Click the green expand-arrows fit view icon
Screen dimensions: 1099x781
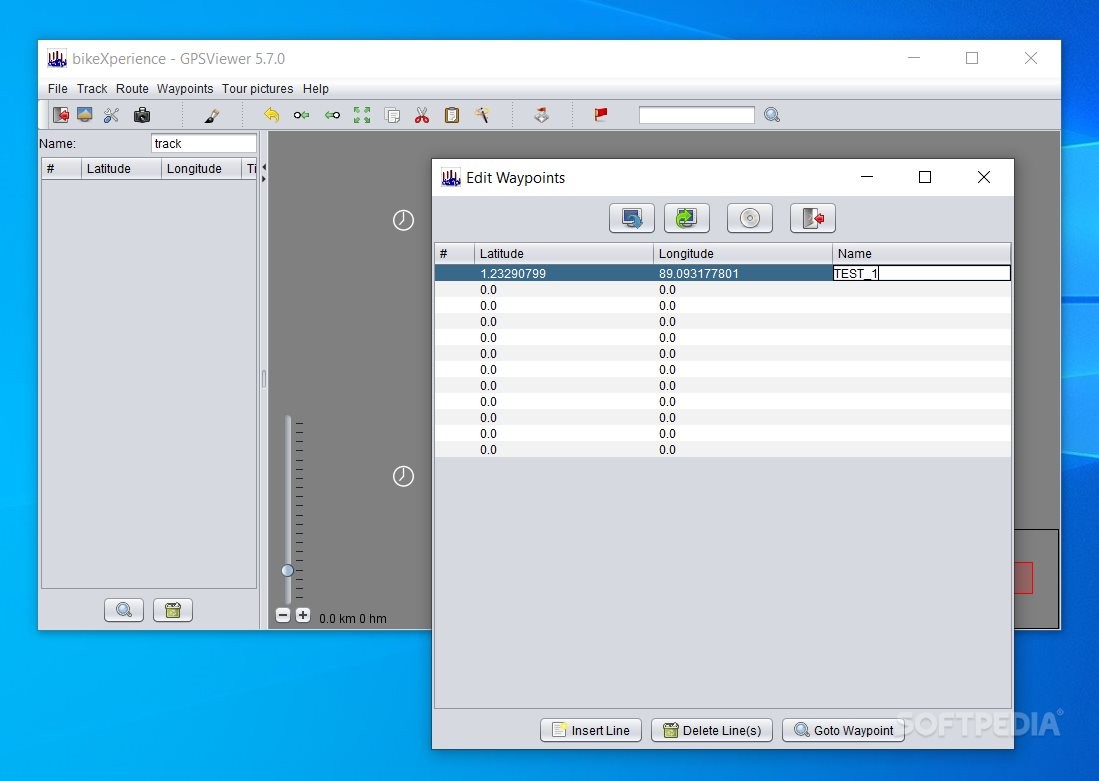pos(362,115)
